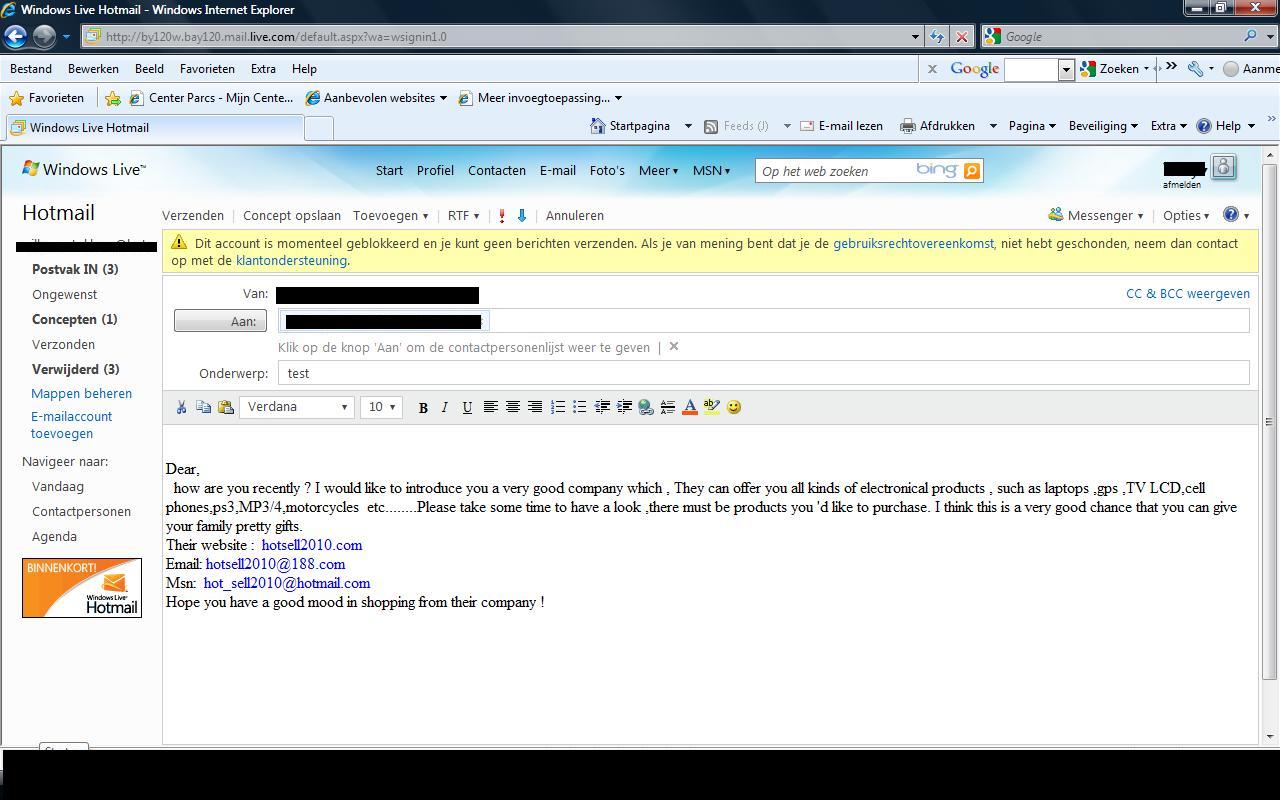
Task: Open the font size 10 dropdown
Action: 381,407
